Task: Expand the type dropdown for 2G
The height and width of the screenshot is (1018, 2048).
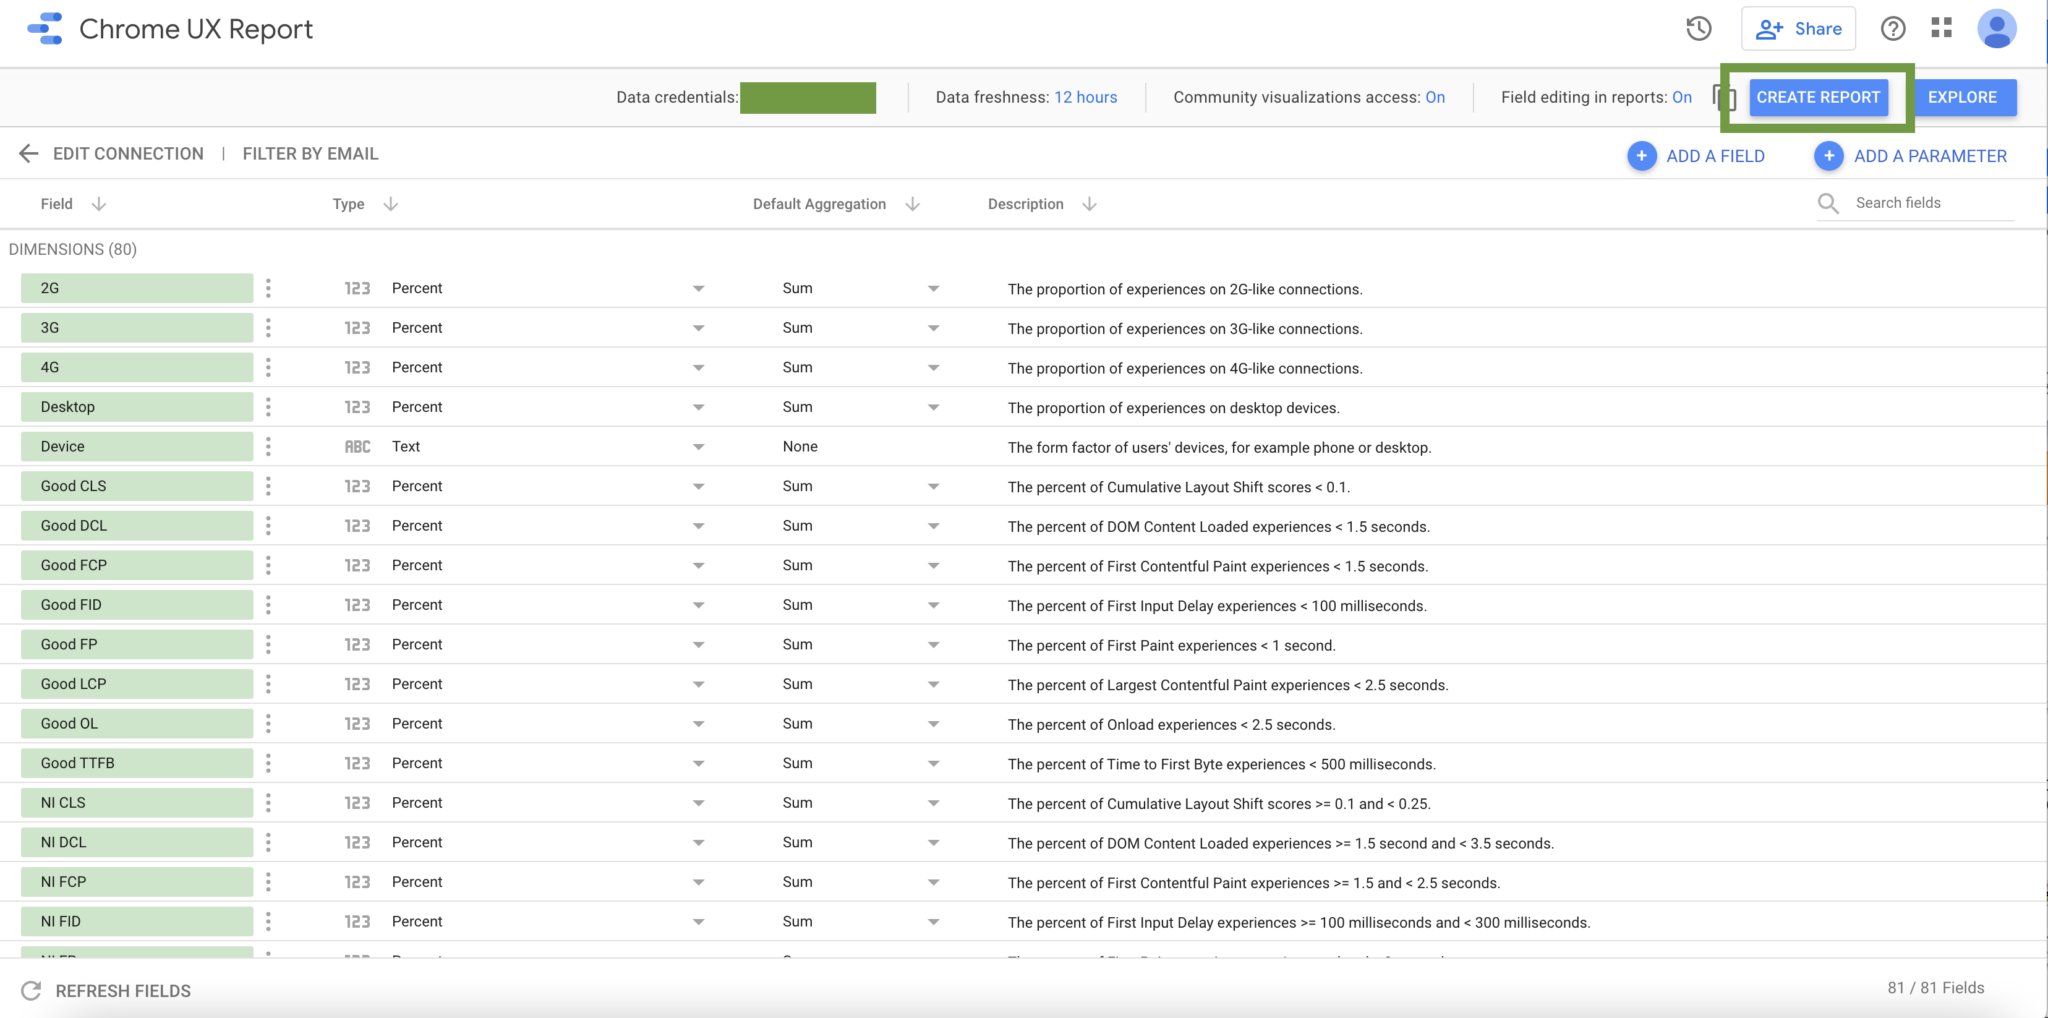Action: (x=699, y=289)
